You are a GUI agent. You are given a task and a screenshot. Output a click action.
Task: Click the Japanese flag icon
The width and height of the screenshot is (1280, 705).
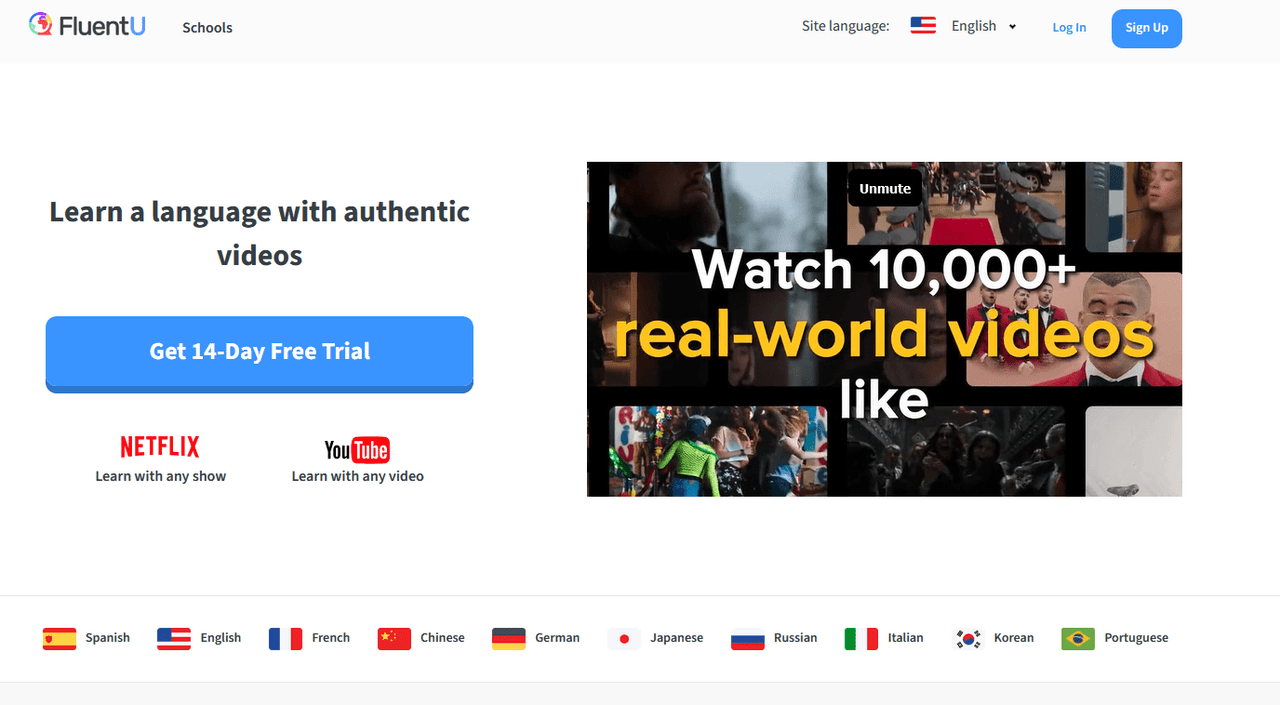click(624, 638)
